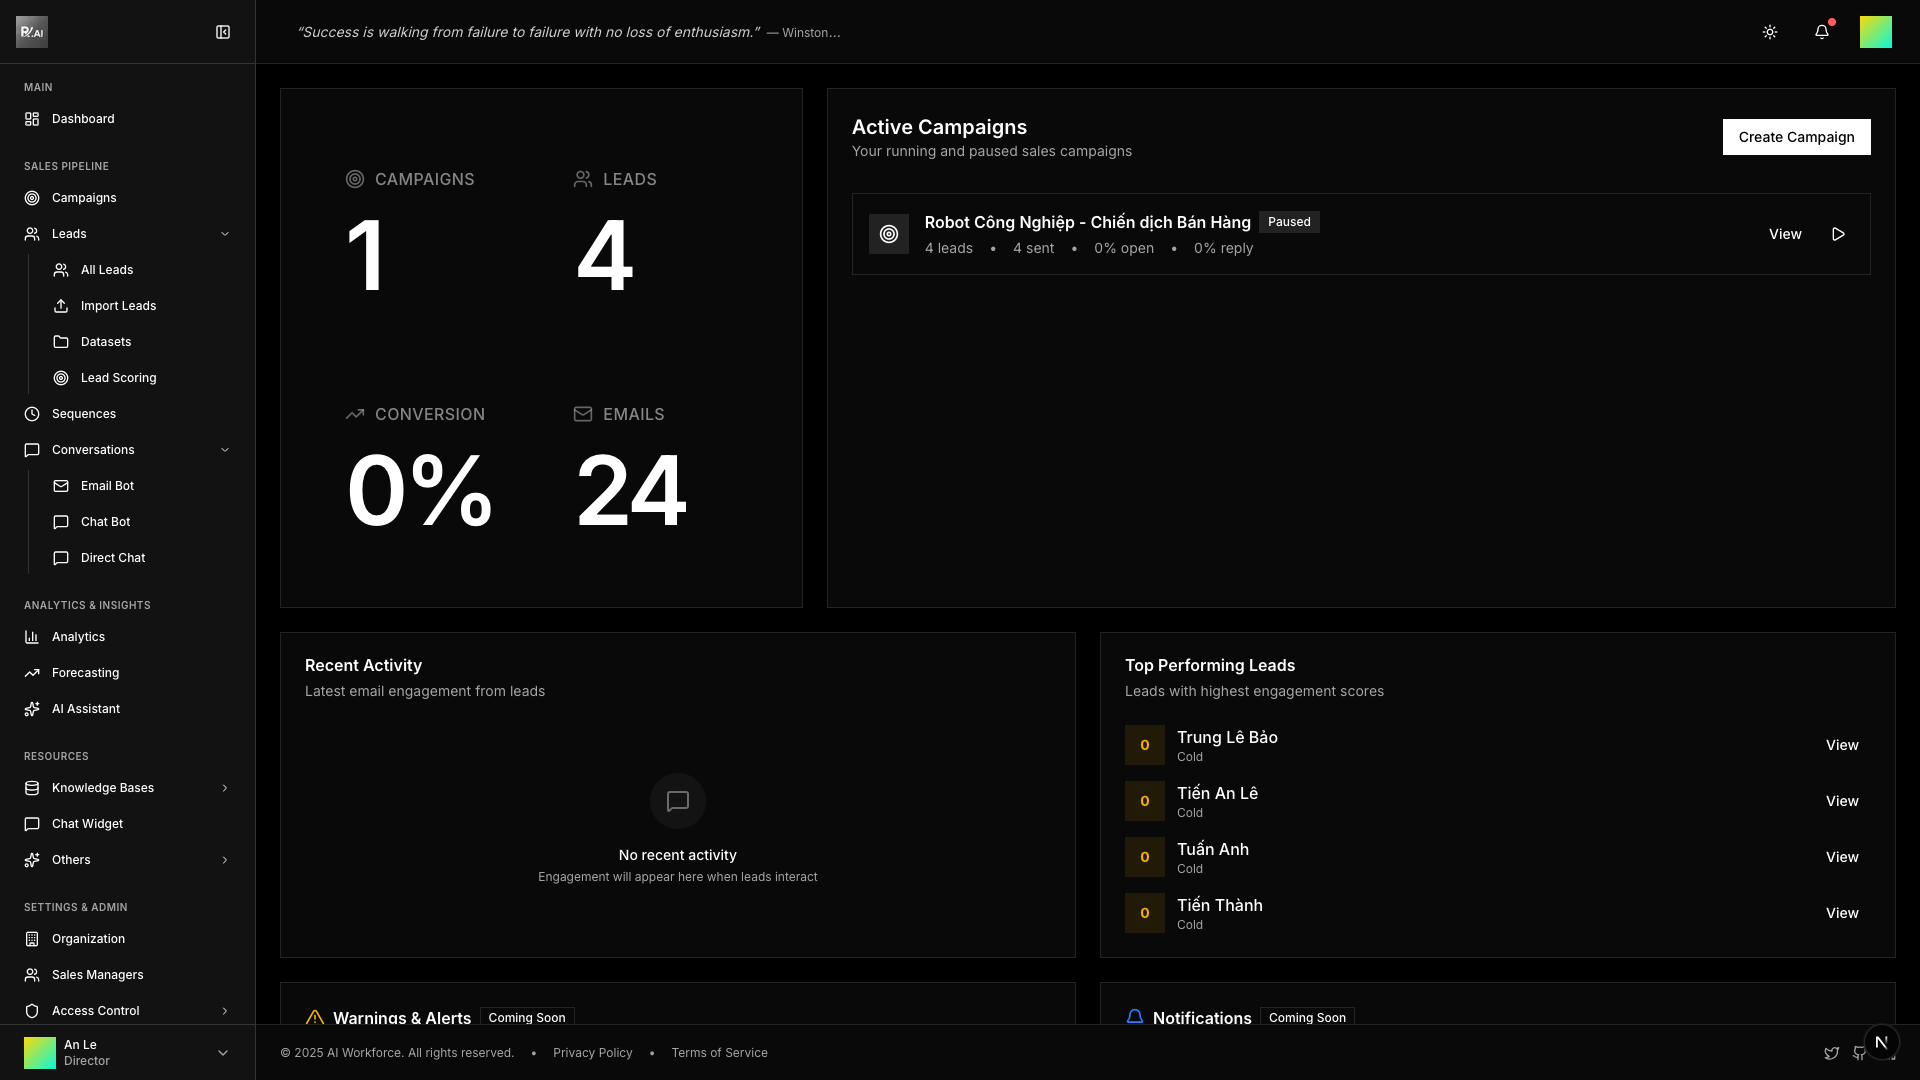Go to Lead Scoring in sidebar
This screenshot has width=1920, height=1080.
[118, 378]
